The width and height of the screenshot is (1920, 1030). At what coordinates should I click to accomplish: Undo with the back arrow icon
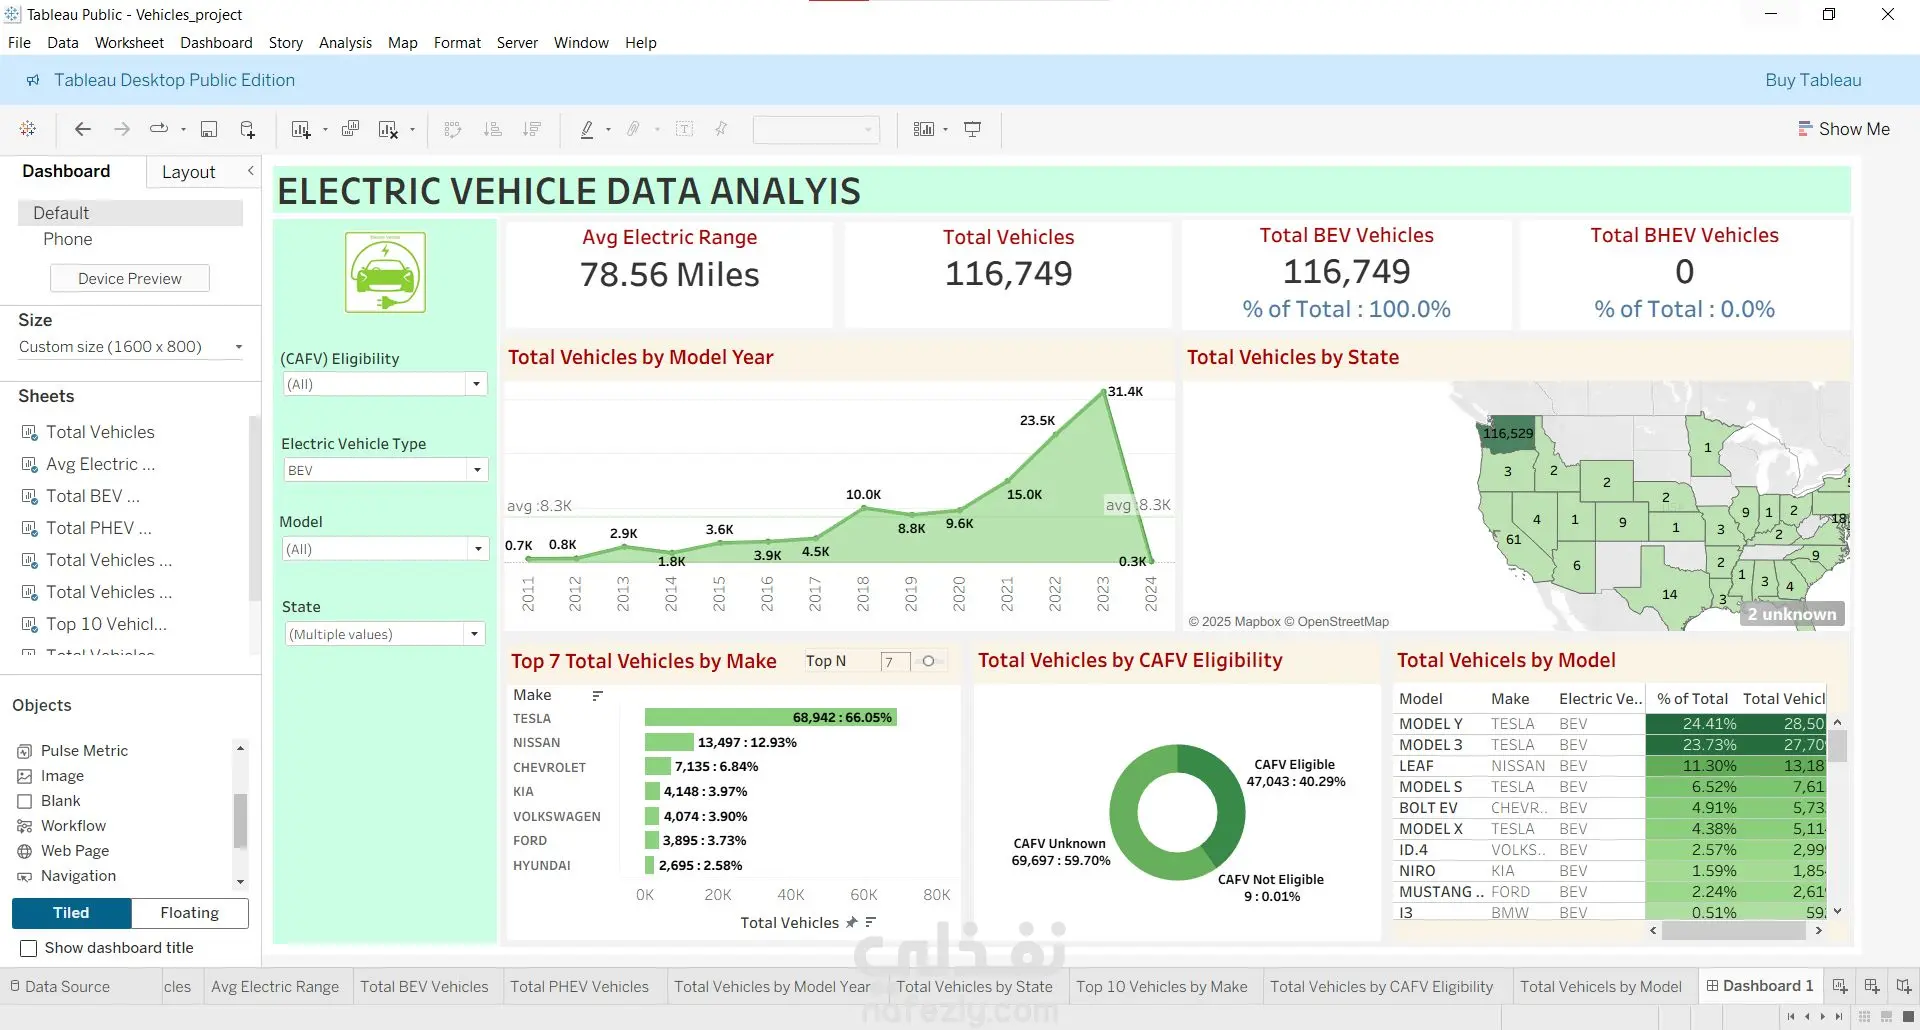83,129
